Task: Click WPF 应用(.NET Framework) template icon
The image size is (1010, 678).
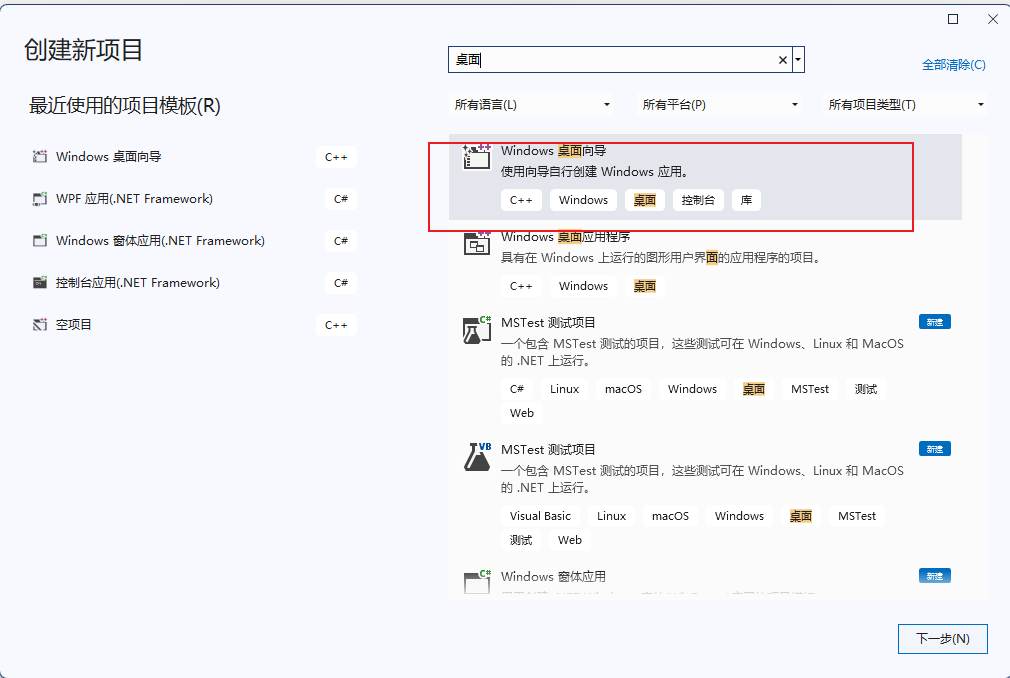Action: tap(40, 199)
